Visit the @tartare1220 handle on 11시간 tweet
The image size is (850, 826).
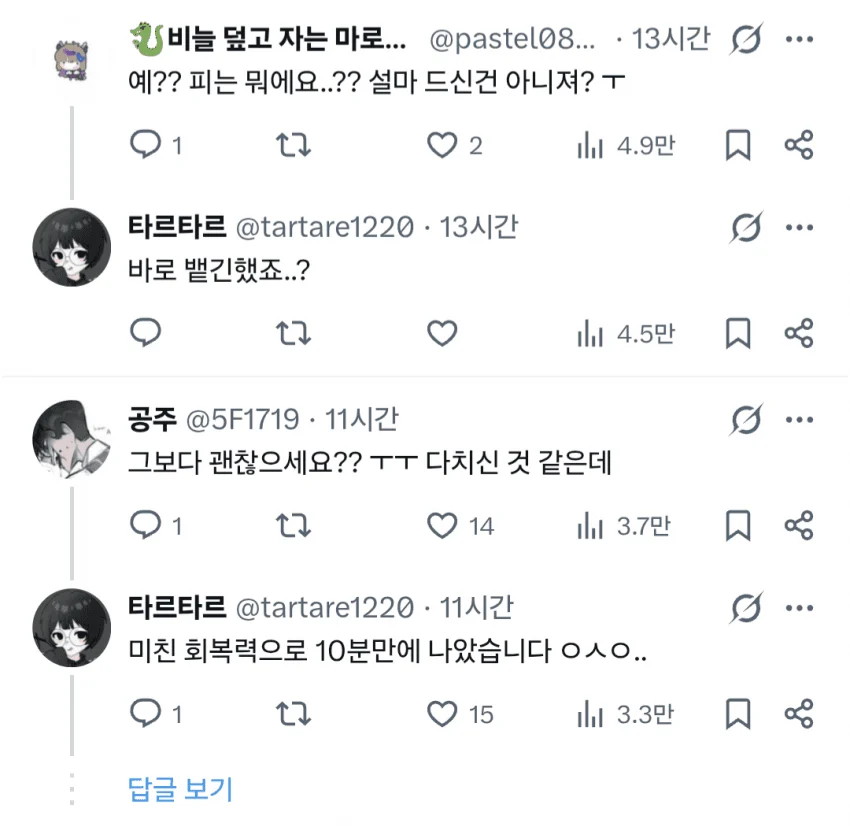click(x=325, y=608)
